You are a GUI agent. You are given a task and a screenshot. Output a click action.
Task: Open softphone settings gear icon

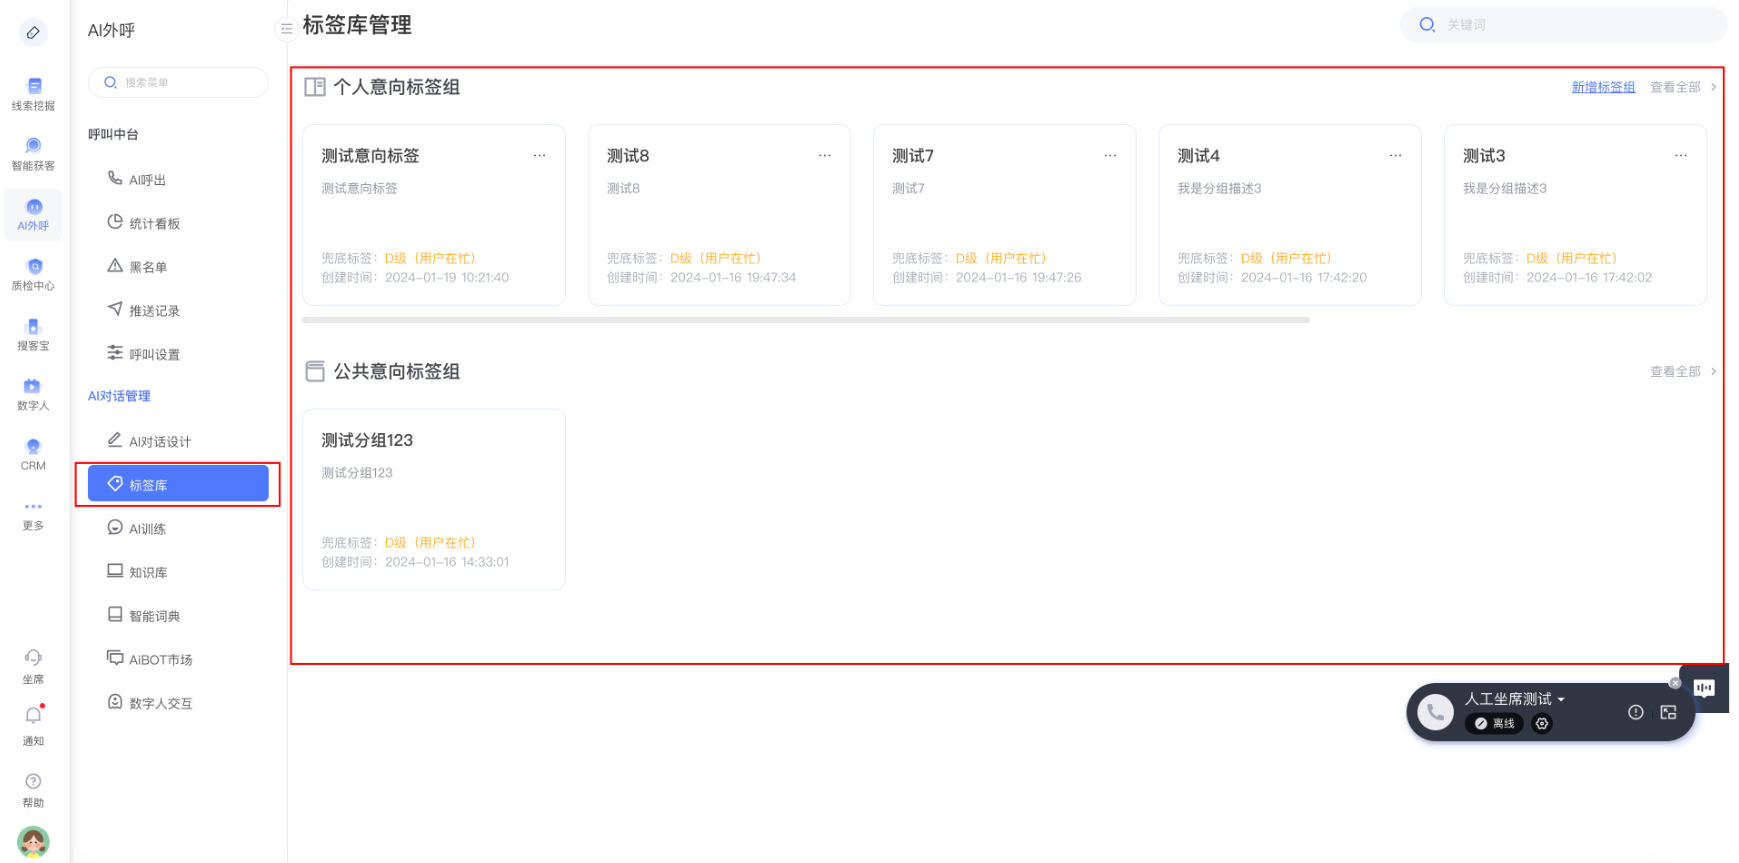coord(1542,724)
